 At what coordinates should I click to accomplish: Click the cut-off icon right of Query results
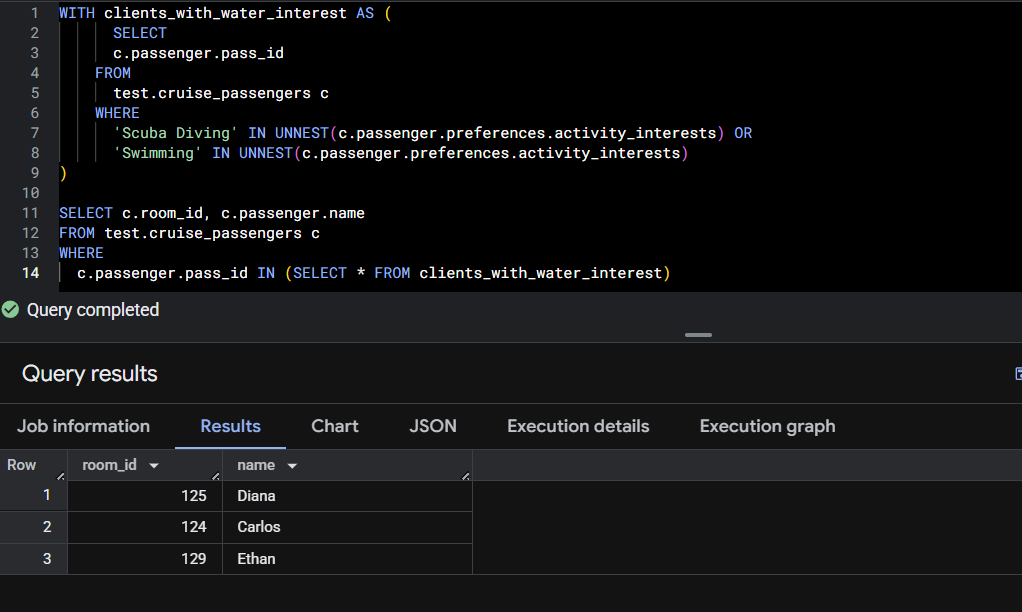[1018, 373]
